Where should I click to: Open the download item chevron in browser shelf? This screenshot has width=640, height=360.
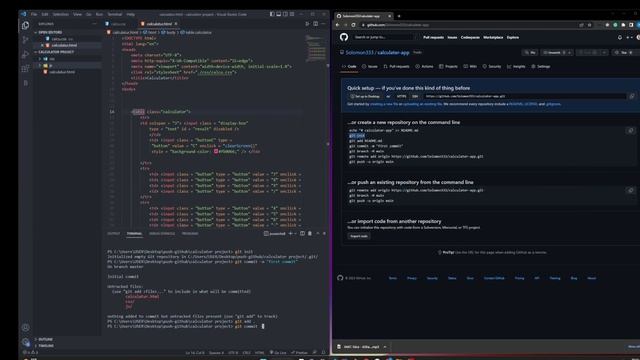[385, 347]
